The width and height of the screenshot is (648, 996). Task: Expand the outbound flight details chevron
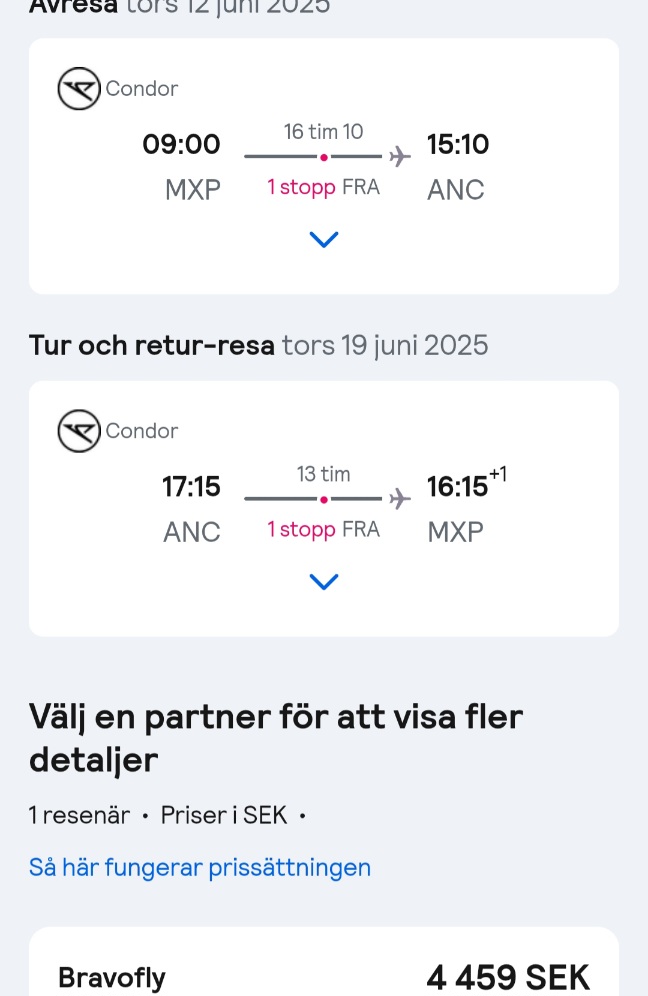click(324, 239)
